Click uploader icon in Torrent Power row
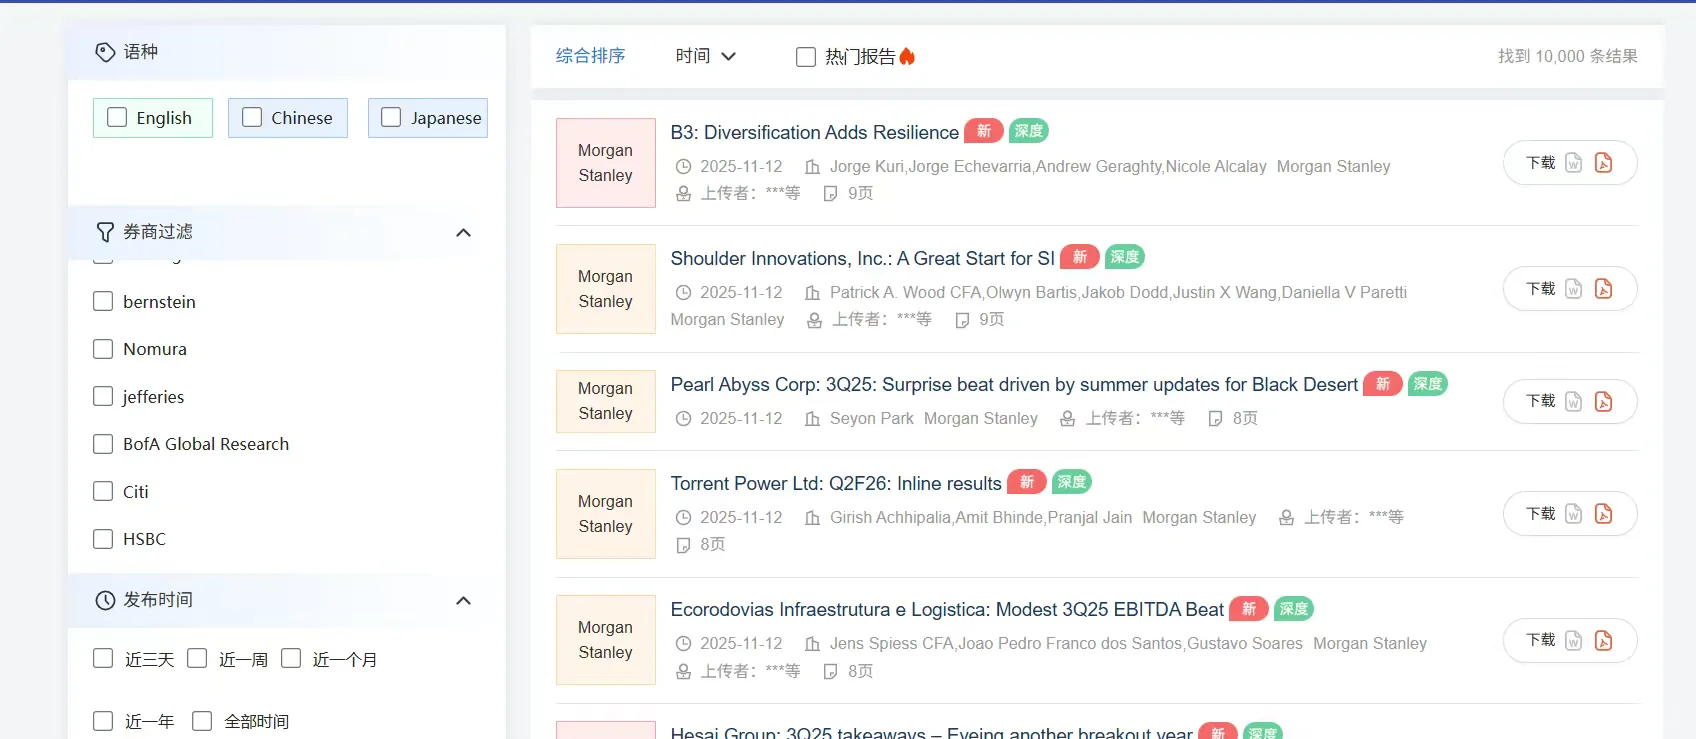 click(1287, 518)
